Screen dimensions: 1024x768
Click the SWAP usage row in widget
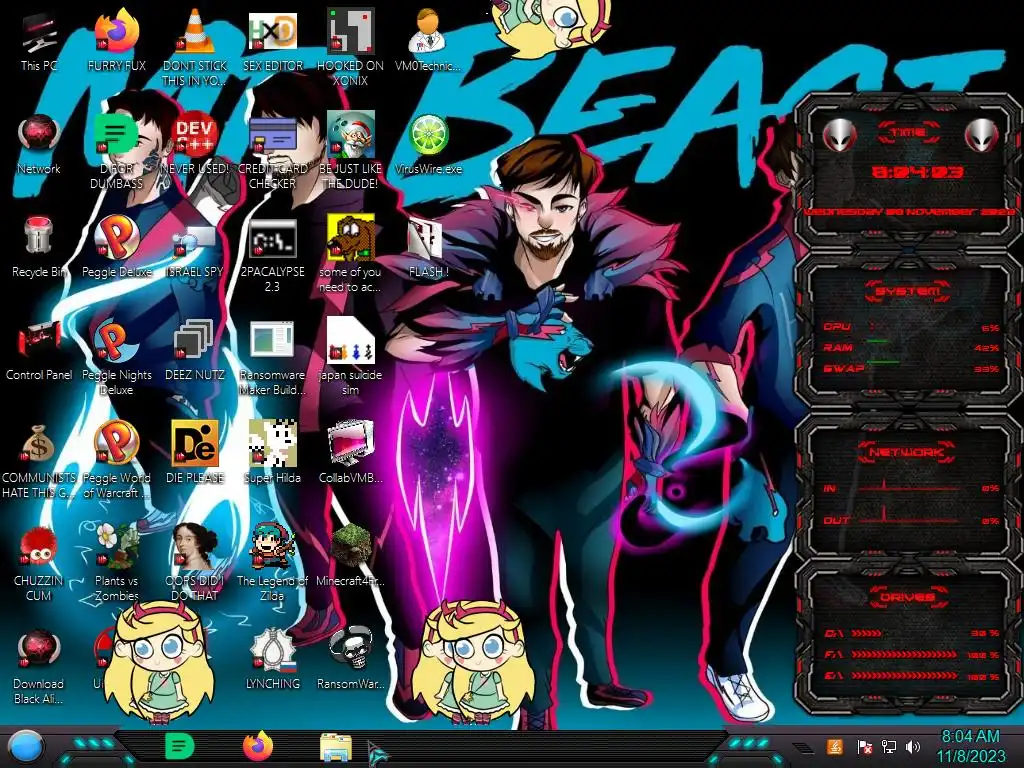(911, 368)
